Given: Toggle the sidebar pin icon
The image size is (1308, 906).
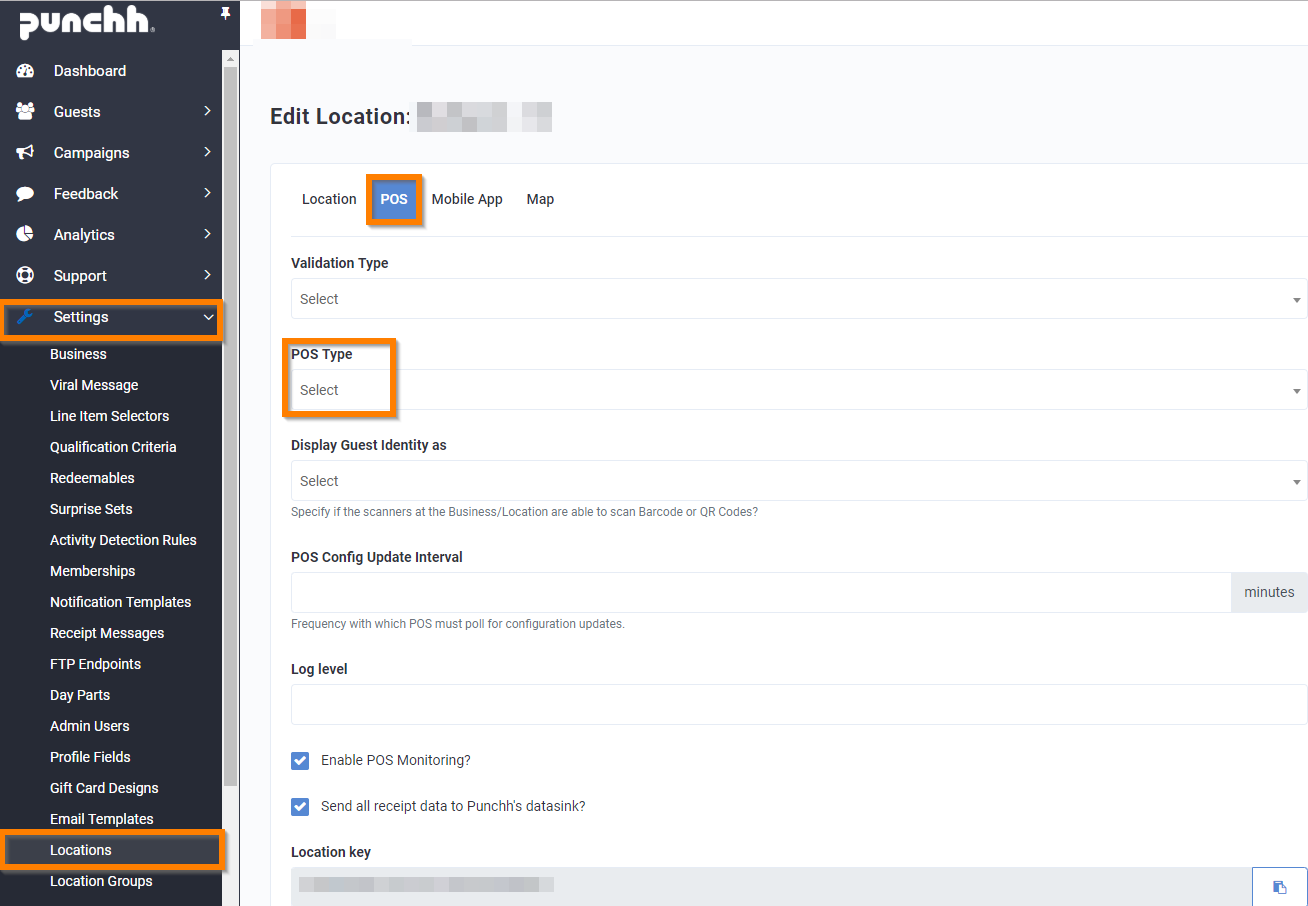Looking at the screenshot, I should tap(225, 14).
